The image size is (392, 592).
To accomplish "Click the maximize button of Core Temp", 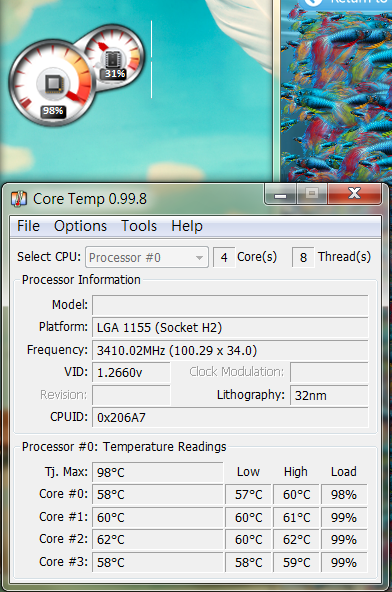I will pyautogui.click(x=312, y=194).
